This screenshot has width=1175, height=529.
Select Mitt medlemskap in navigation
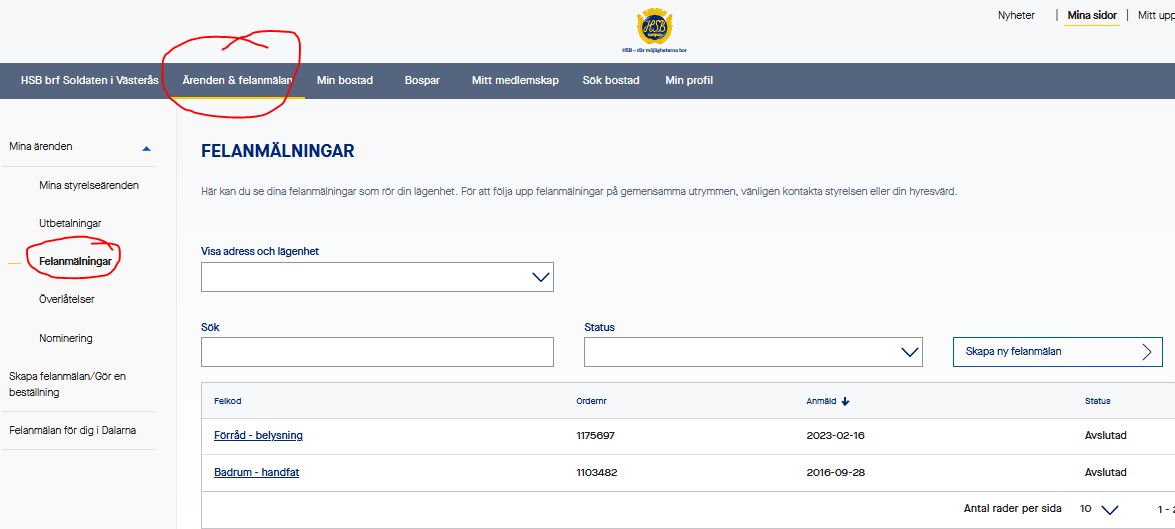515,81
